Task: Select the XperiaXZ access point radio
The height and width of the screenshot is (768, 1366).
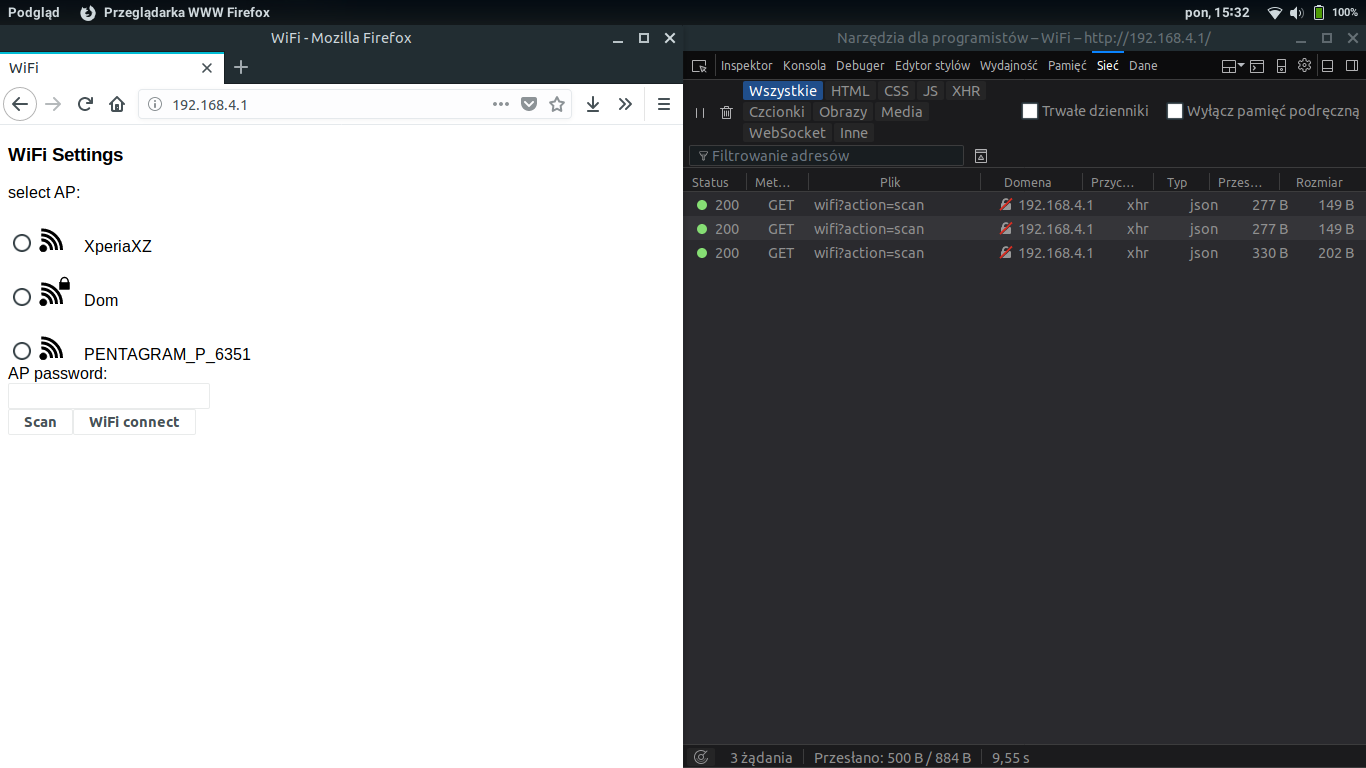Action: [x=22, y=243]
